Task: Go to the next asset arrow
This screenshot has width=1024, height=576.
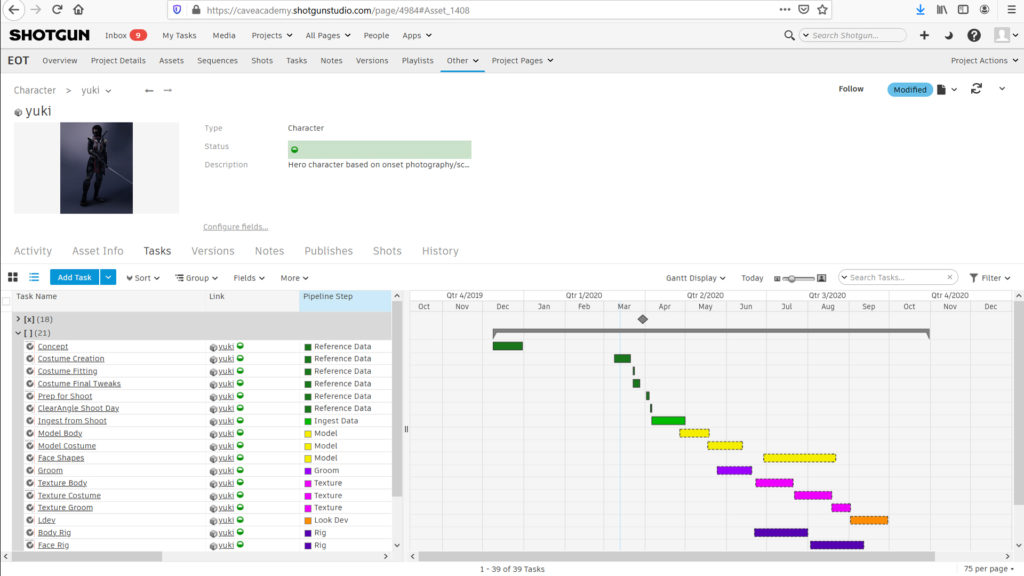Action: [x=168, y=90]
